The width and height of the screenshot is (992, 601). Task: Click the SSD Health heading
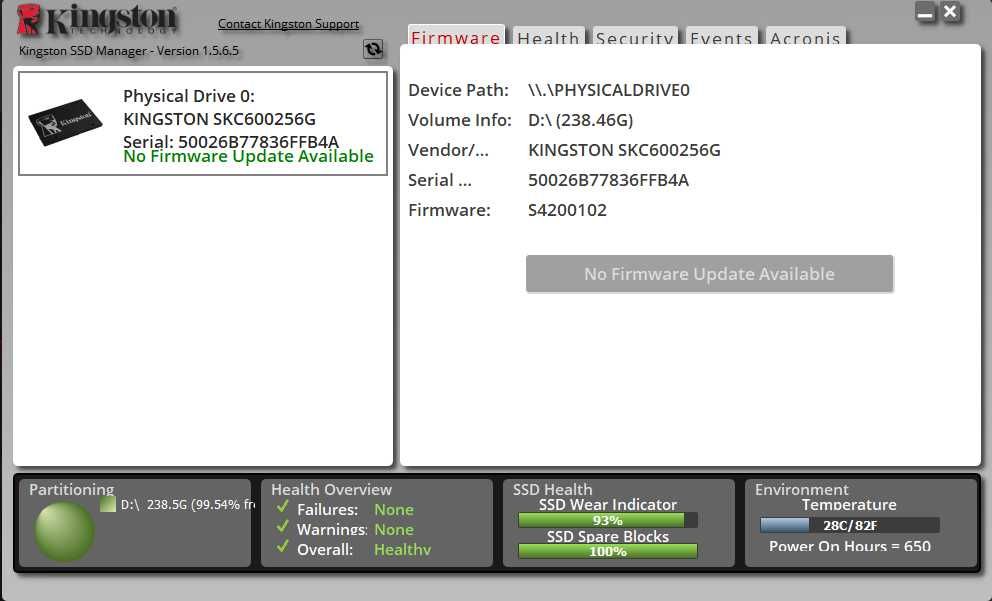tap(552, 489)
